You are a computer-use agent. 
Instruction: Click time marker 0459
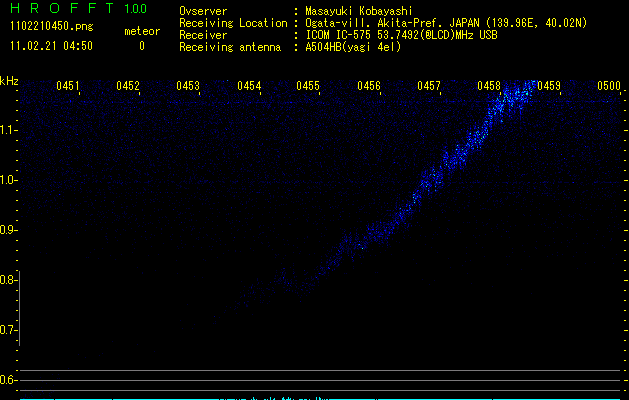pos(549,86)
